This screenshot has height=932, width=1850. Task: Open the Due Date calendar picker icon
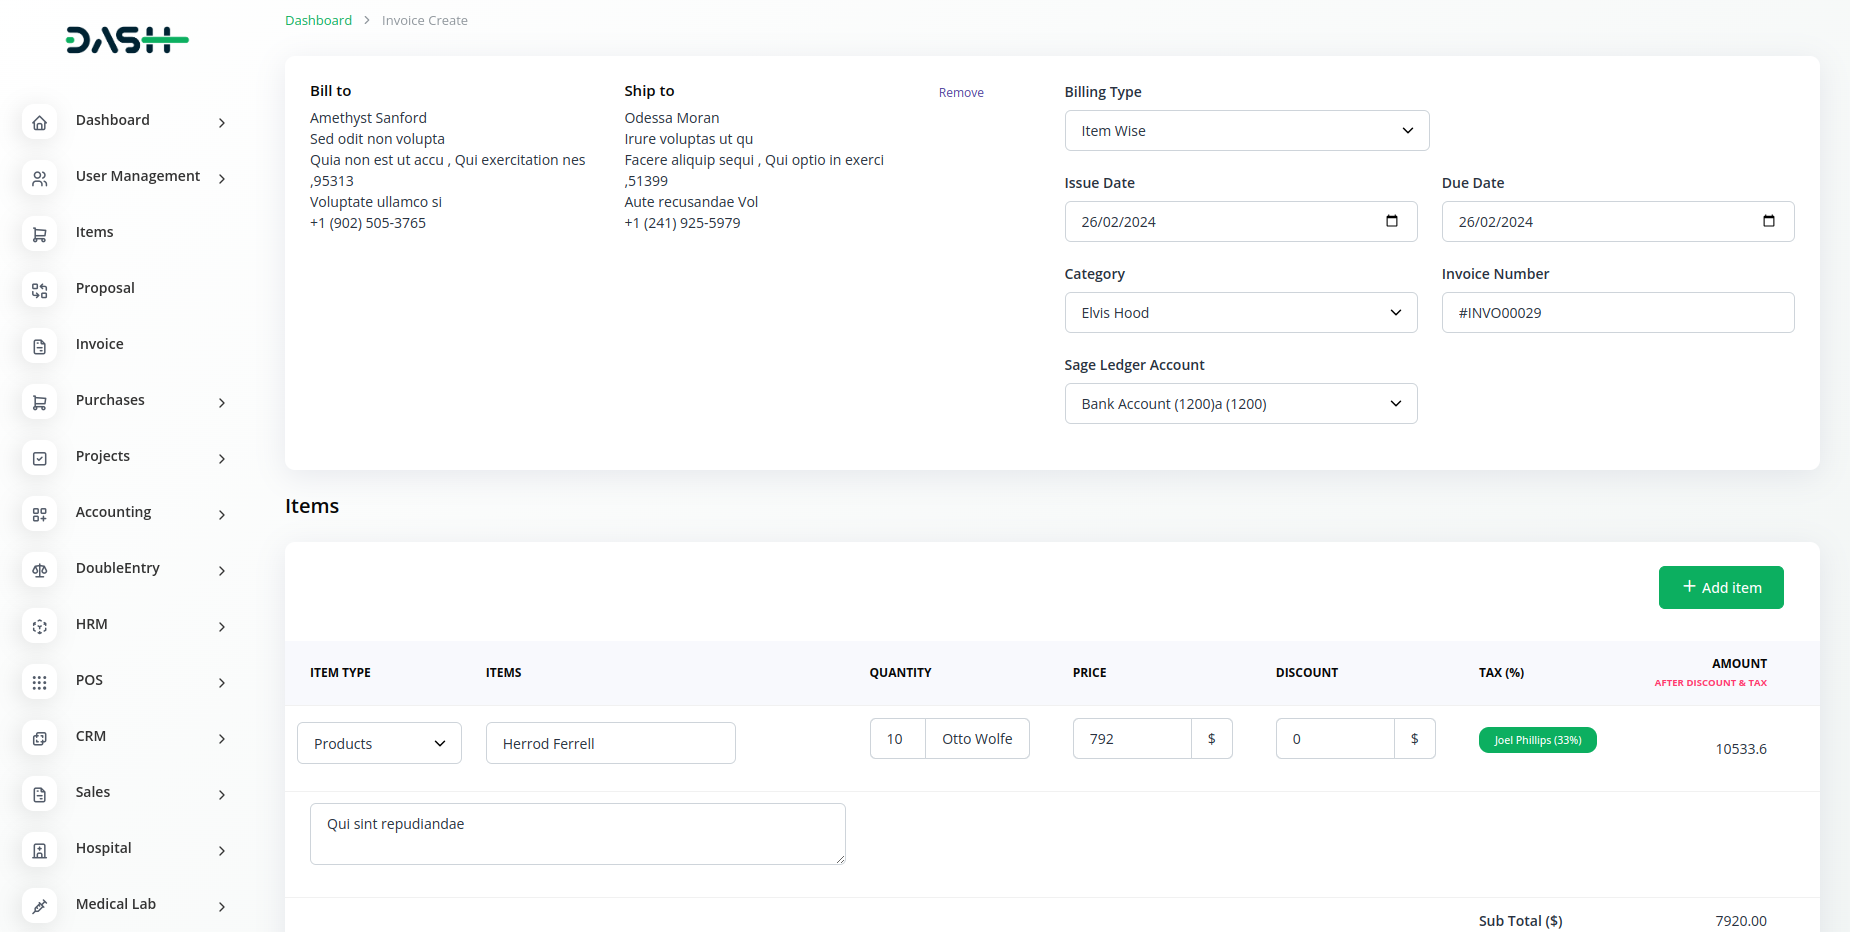coord(1768,221)
